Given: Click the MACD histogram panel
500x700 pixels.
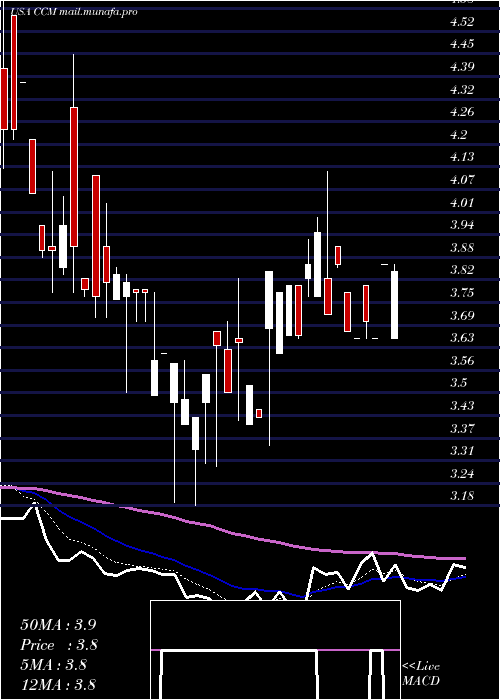Looking at the screenshot, I should (x=275, y=650).
